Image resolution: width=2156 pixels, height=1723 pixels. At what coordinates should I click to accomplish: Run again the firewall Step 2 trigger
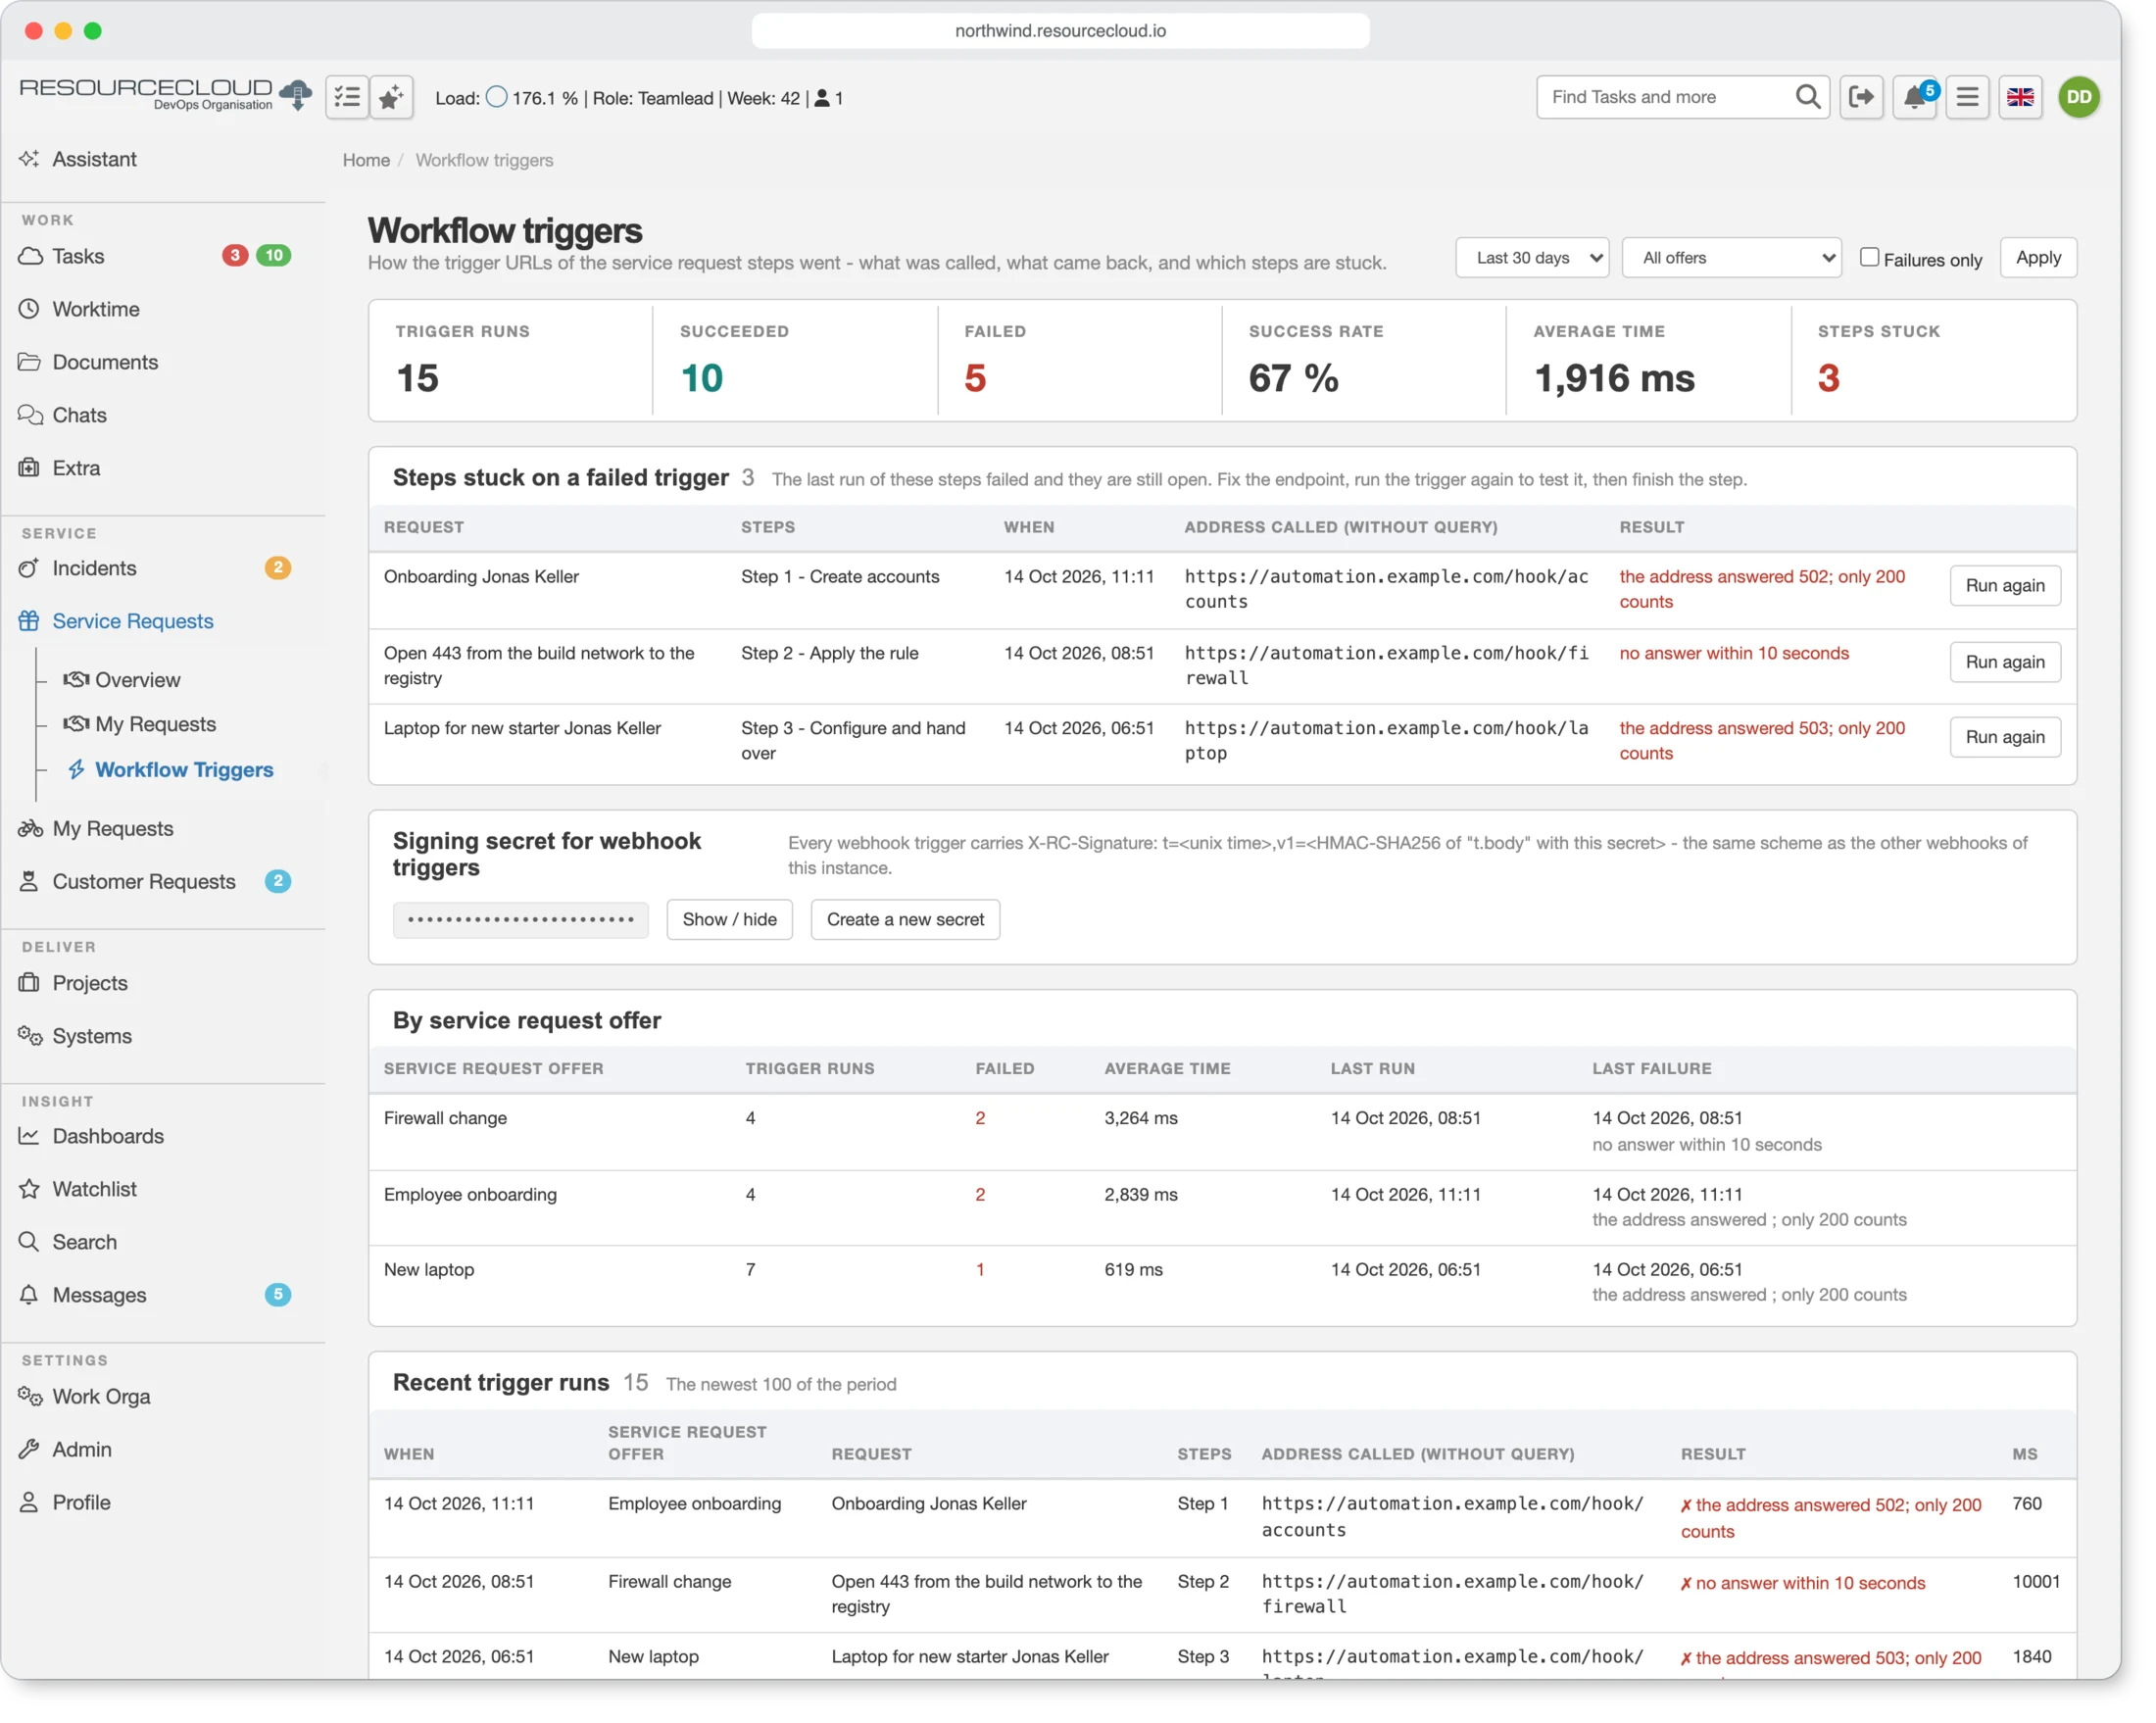point(2005,662)
